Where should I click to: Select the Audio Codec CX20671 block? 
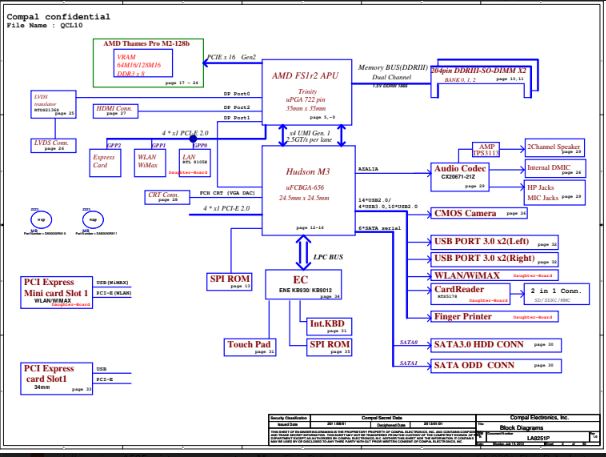click(460, 177)
